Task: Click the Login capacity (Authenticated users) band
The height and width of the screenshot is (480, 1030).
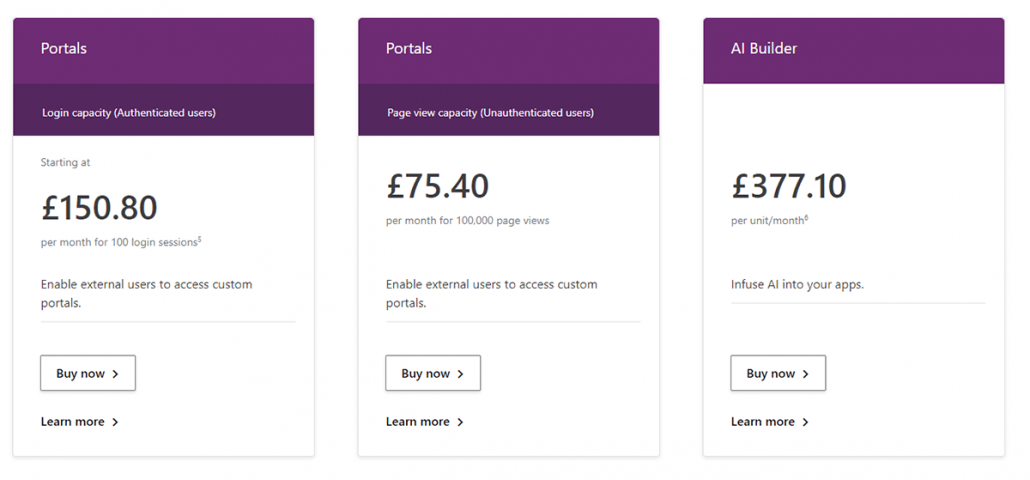Action: point(129,113)
